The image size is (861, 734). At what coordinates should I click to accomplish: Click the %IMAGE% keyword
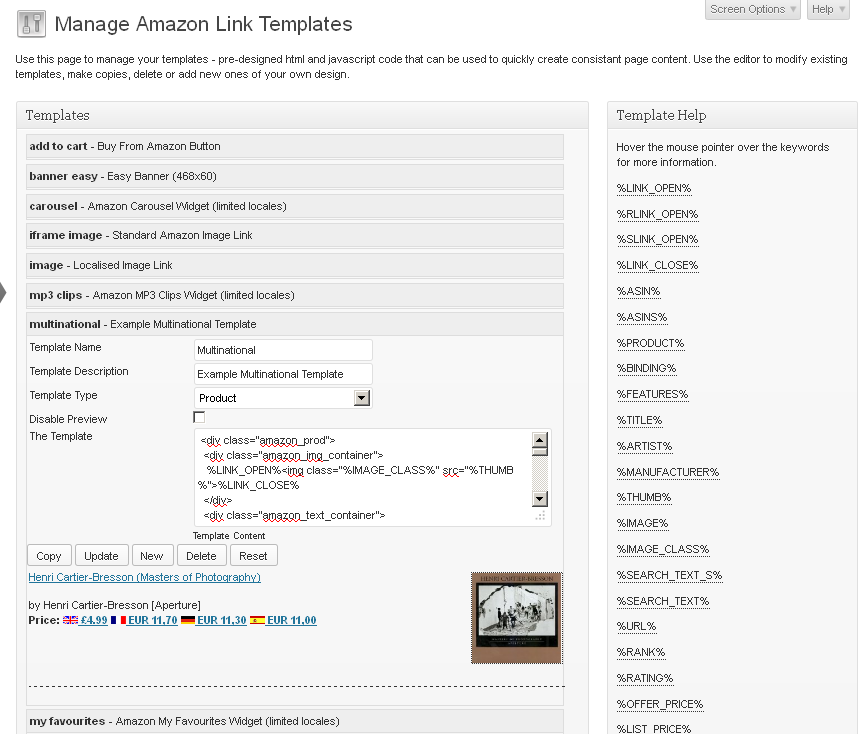642,523
